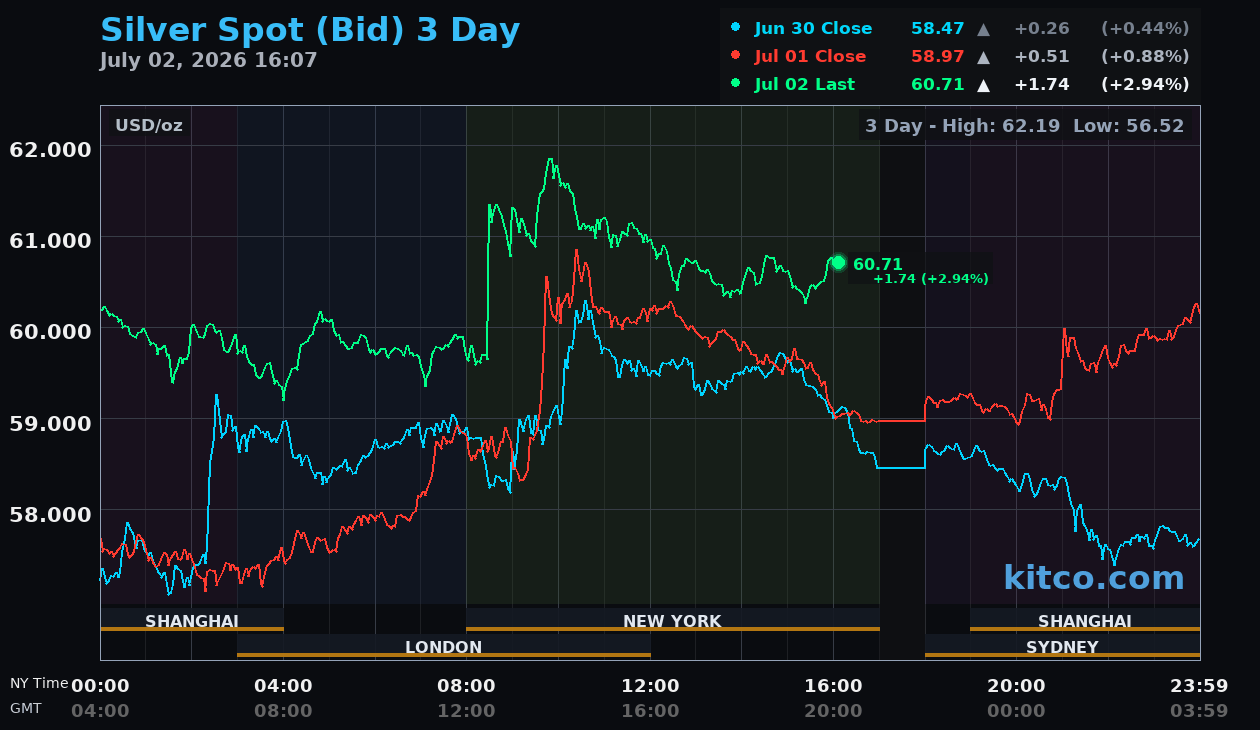1260x730 pixels.
Task: Click the white up arrow beside 60.71
Action: pos(984,85)
